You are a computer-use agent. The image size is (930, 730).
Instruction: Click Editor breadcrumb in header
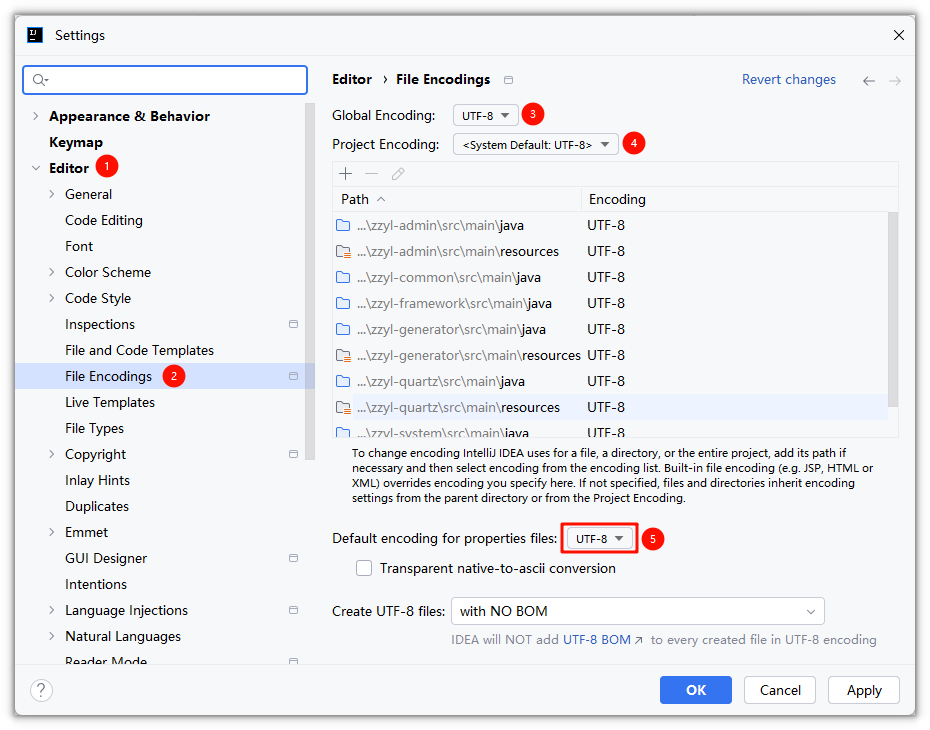tap(352, 79)
